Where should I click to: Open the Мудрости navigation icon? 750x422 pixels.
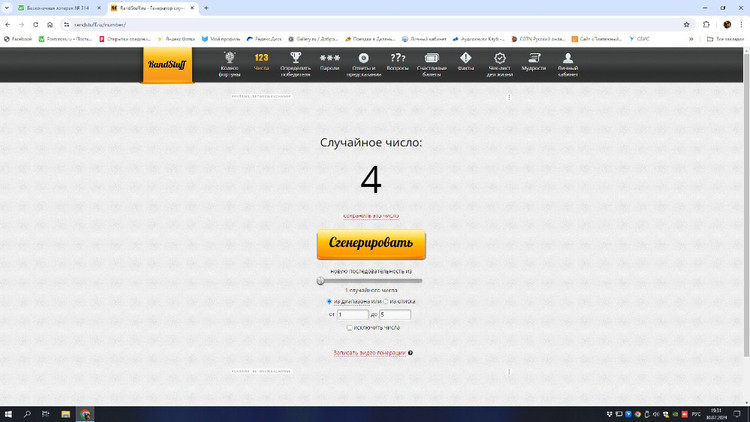point(534,59)
